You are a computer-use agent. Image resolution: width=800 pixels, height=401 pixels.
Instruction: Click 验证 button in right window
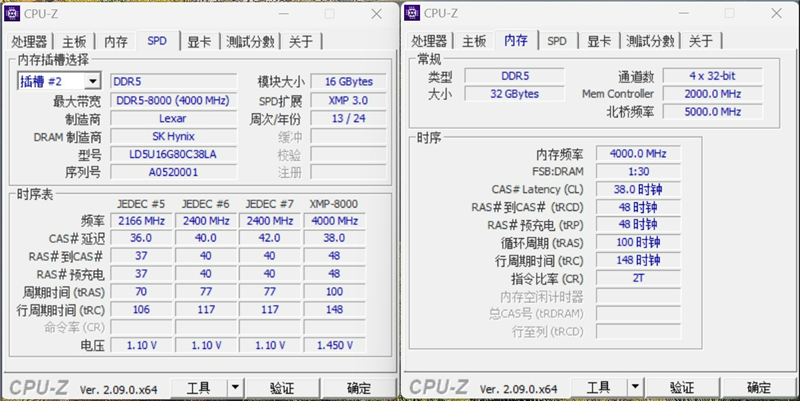(x=682, y=388)
